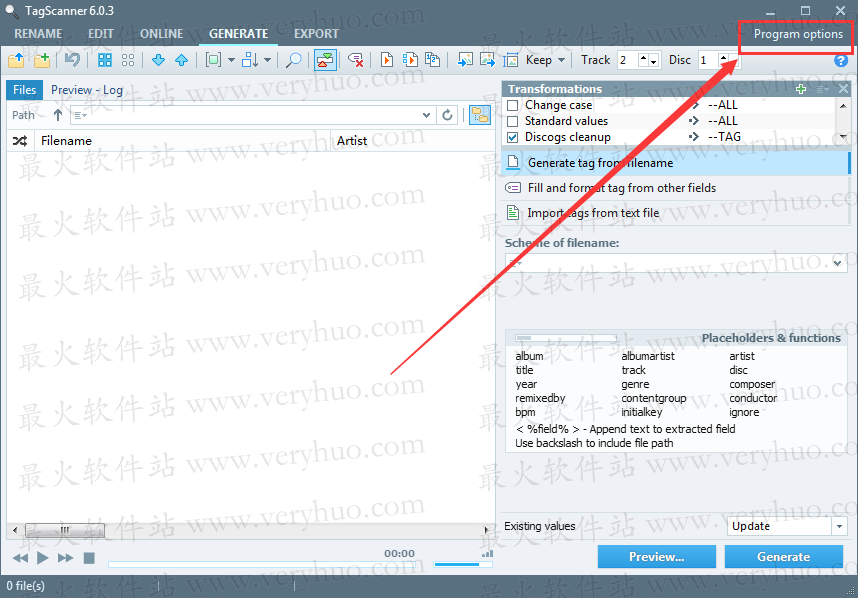Image resolution: width=858 pixels, height=598 pixels.
Task: Switch to the ONLINE tab
Action: pos(161,33)
